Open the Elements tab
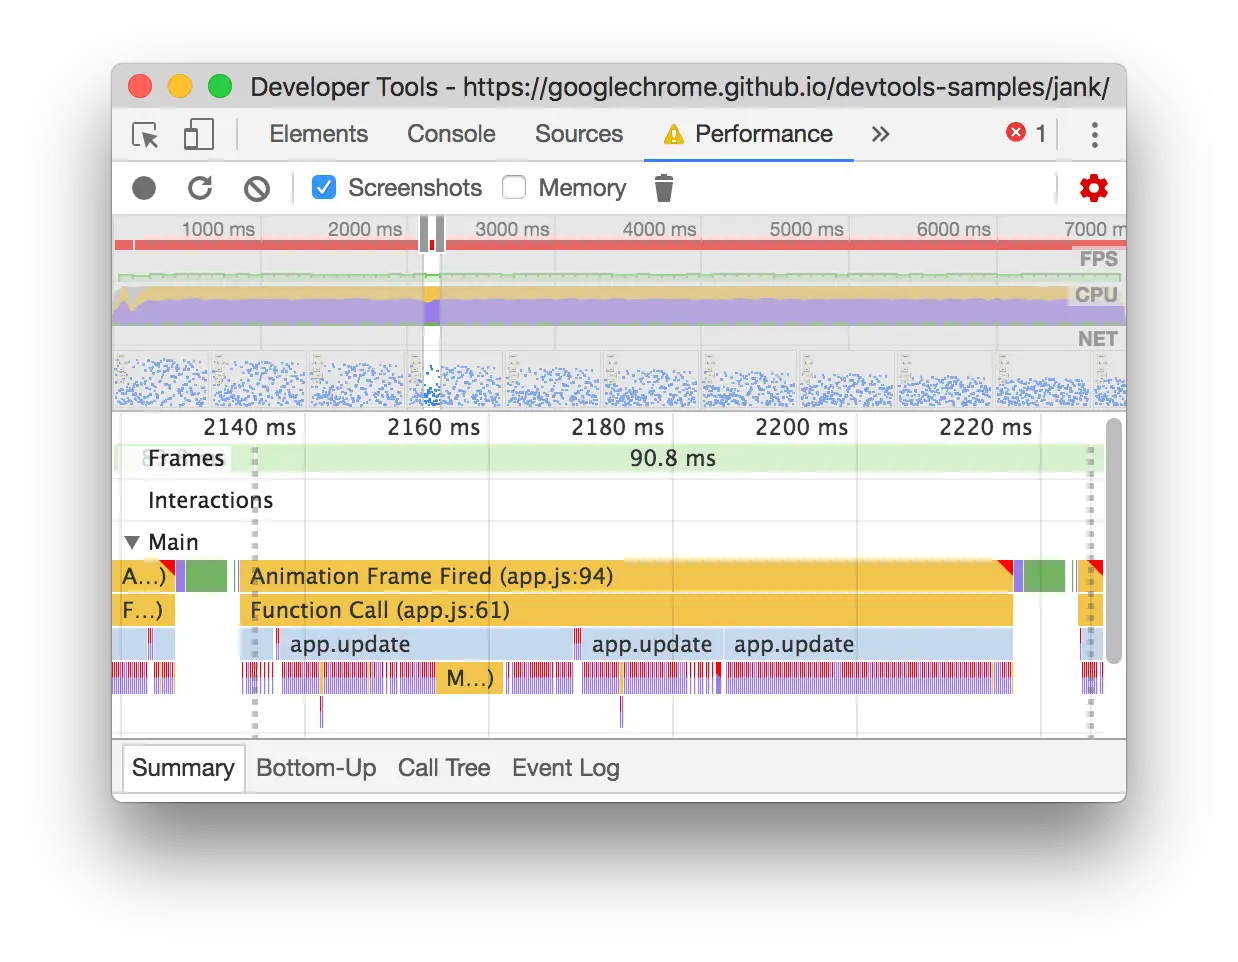Screen dimensions: 1238x962 pos(318,134)
